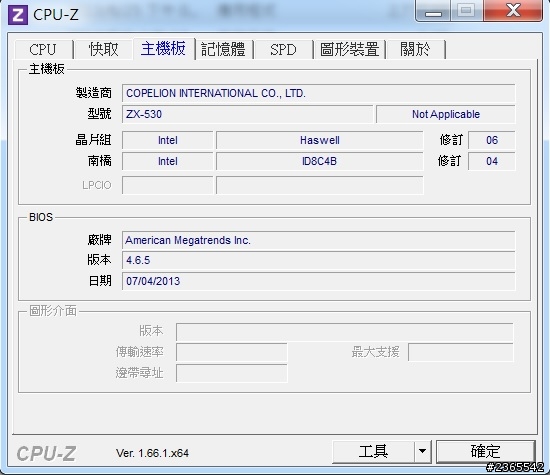Minimize the CPU-Z window
550x475 pixels.
pos(433,11)
